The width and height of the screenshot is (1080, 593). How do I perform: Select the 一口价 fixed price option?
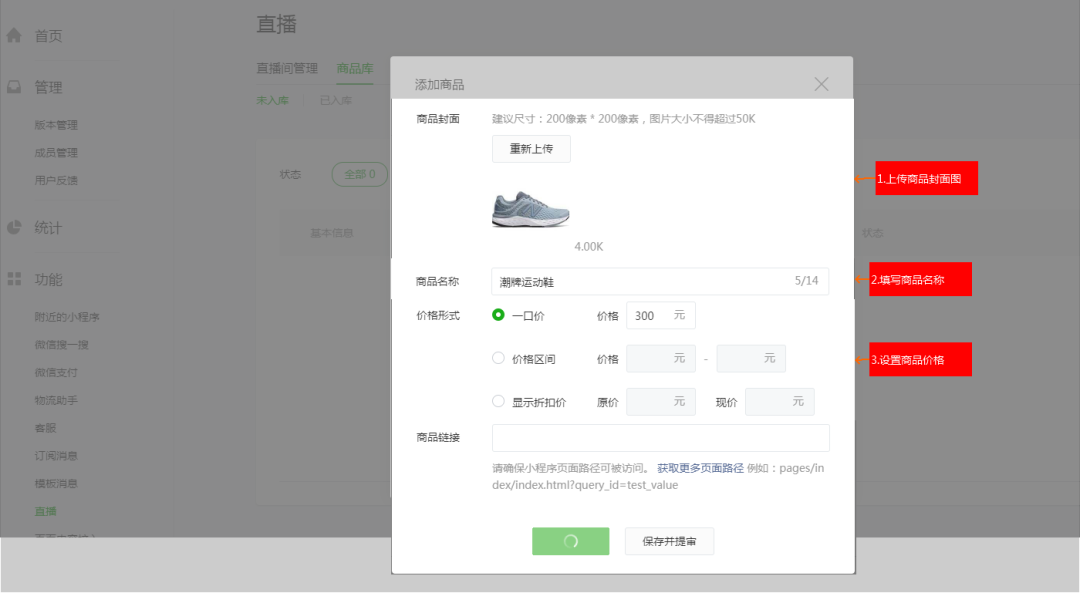click(498, 314)
